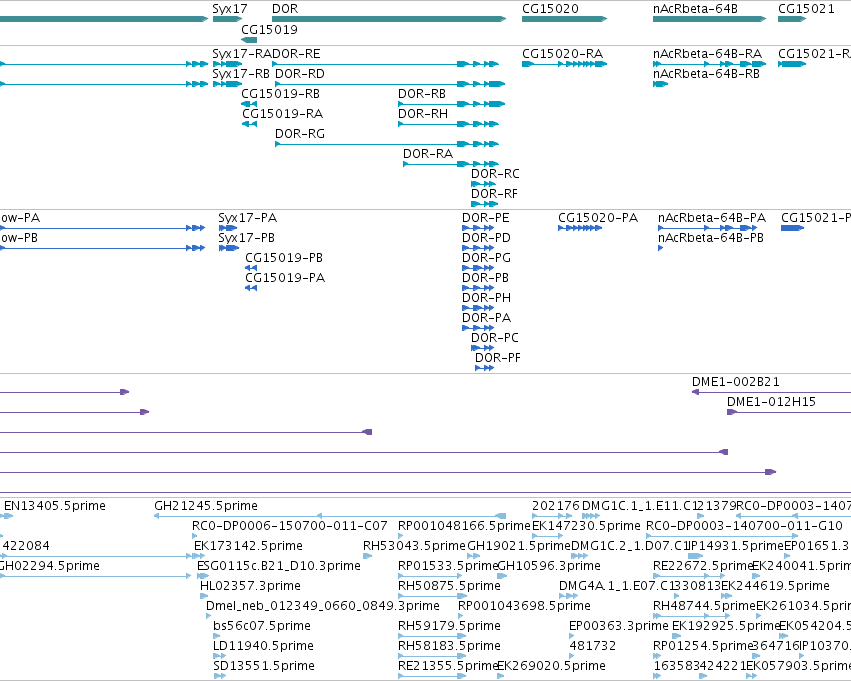Viewport: 851px width, 681px height.
Task: Select the CG15020-RA transcript label
Action: point(562,54)
